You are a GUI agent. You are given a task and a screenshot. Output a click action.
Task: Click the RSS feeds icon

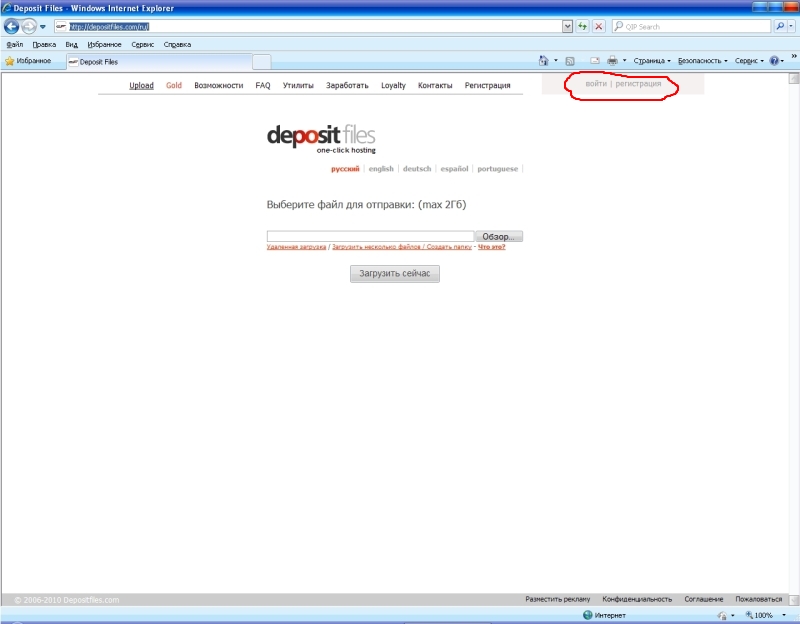[570, 61]
